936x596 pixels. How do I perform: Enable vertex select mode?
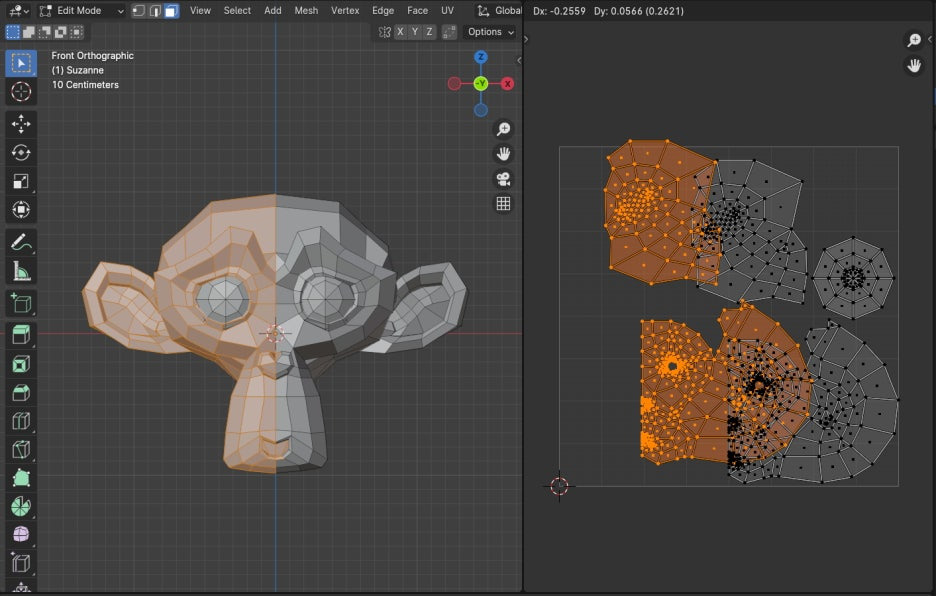click(x=138, y=11)
